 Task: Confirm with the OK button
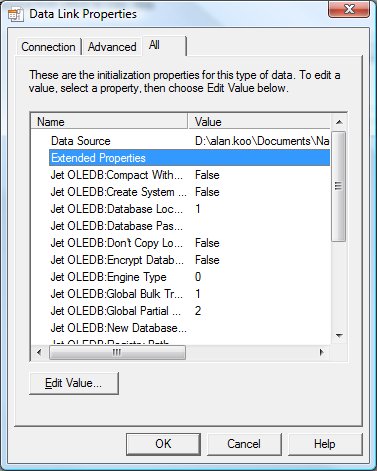coord(163,444)
